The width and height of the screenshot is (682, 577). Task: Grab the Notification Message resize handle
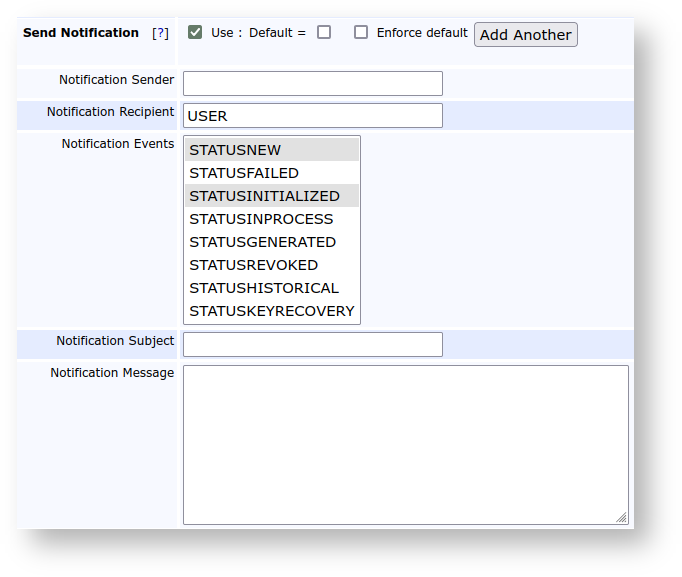[622, 517]
